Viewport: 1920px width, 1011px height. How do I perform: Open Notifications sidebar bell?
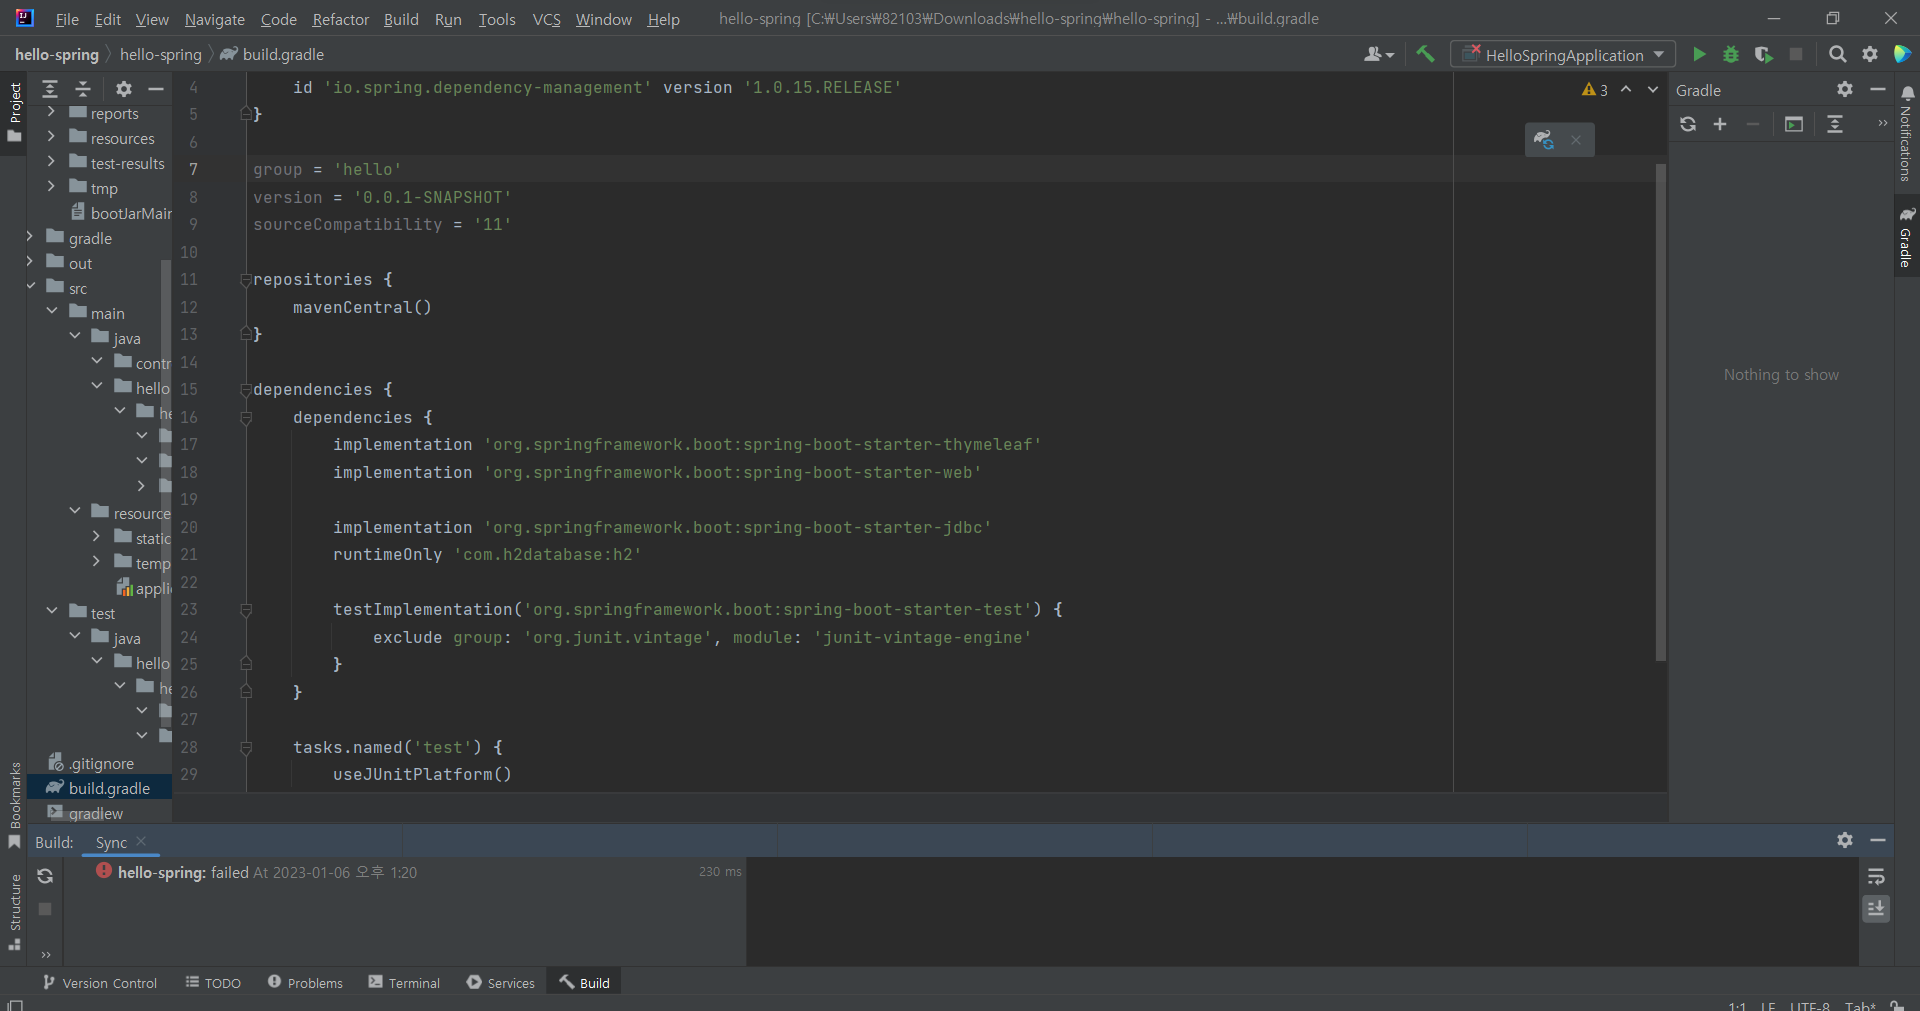(1907, 133)
